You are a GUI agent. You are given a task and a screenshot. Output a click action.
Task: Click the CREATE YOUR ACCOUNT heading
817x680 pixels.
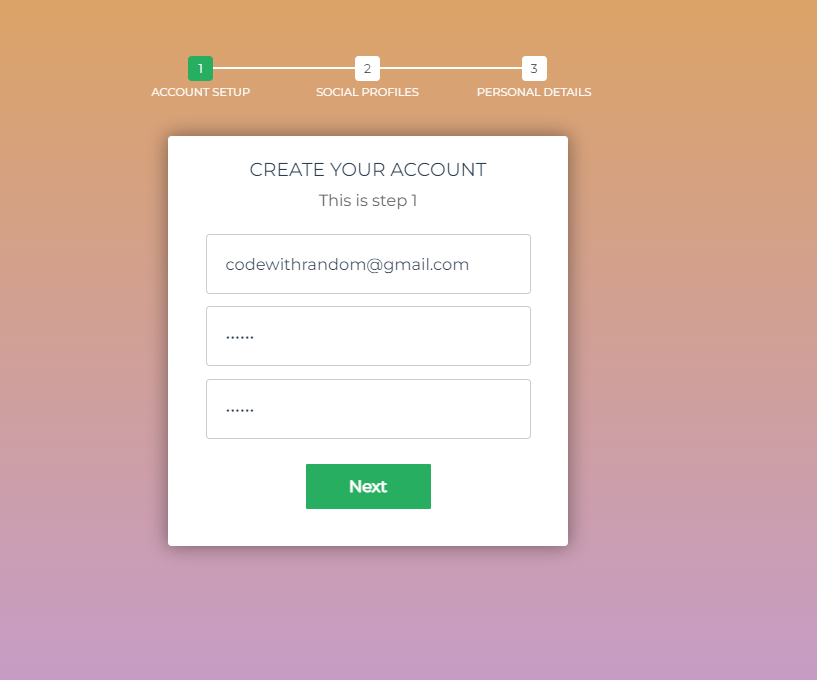[368, 170]
